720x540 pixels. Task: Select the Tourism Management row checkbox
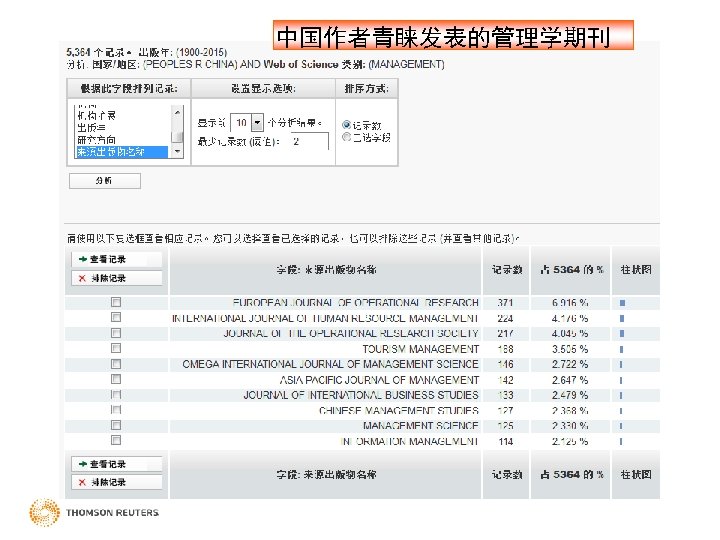point(116,348)
